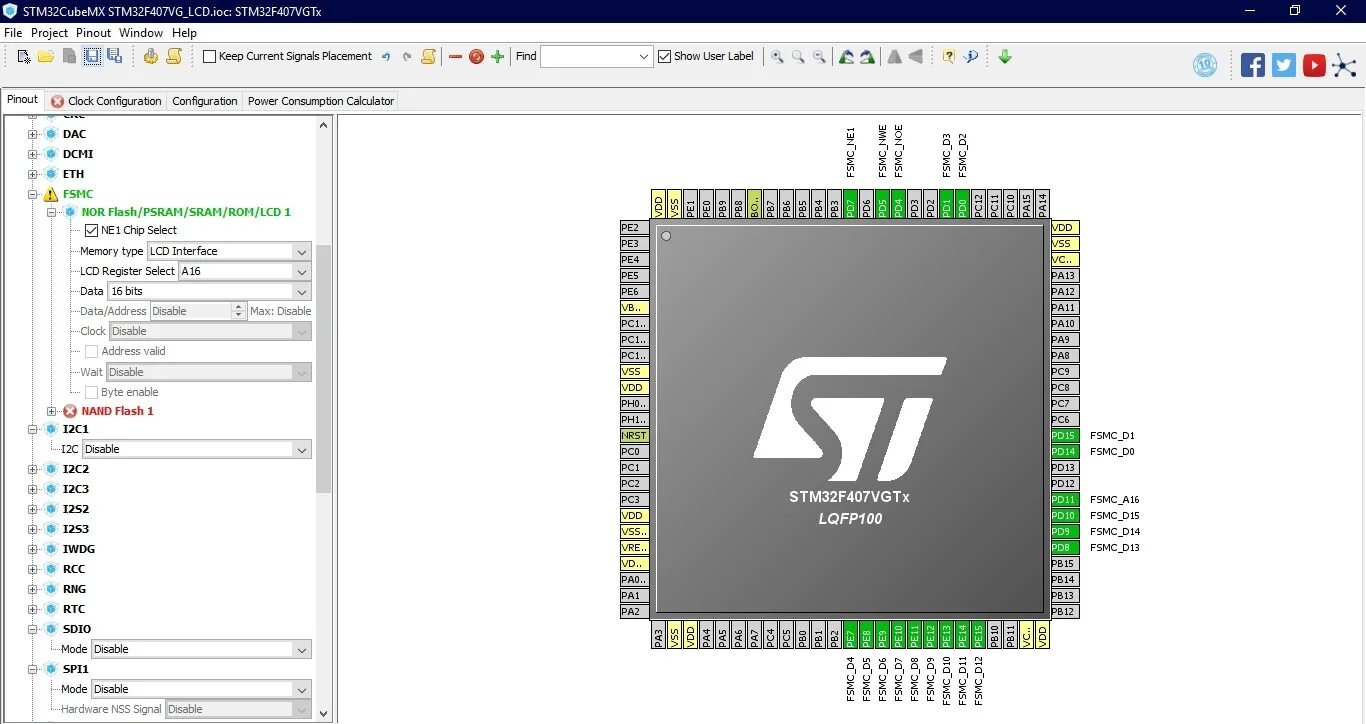
Task: Expand the NAND Flash 1 node
Action: (x=52, y=411)
